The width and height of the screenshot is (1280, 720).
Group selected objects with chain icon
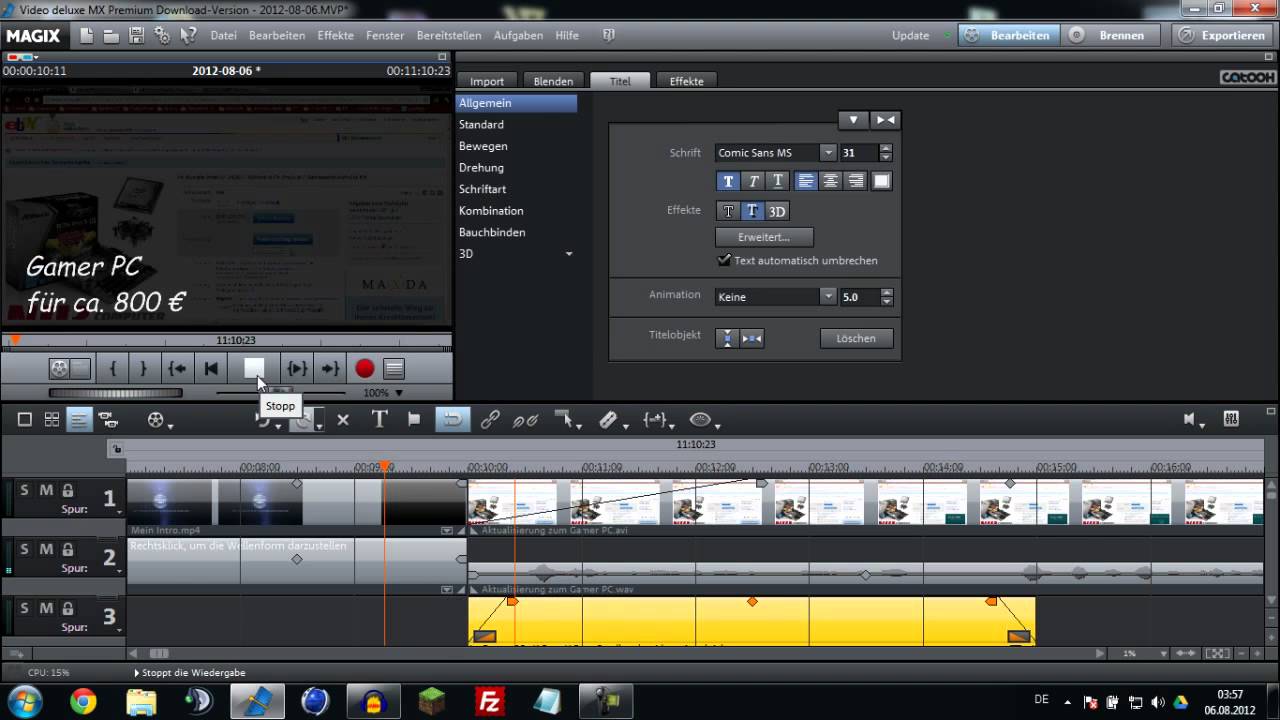490,420
